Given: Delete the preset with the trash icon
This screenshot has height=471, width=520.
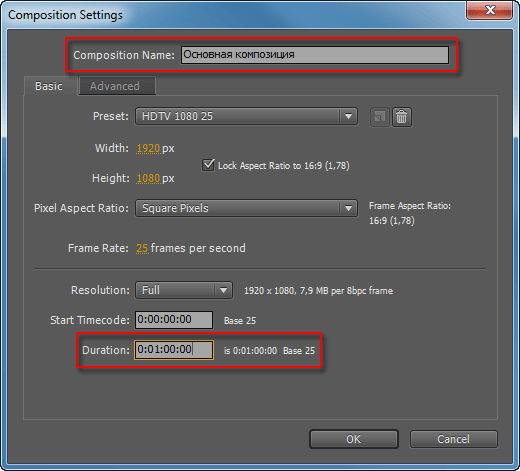Looking at the screenshot, I should point(402,117).
